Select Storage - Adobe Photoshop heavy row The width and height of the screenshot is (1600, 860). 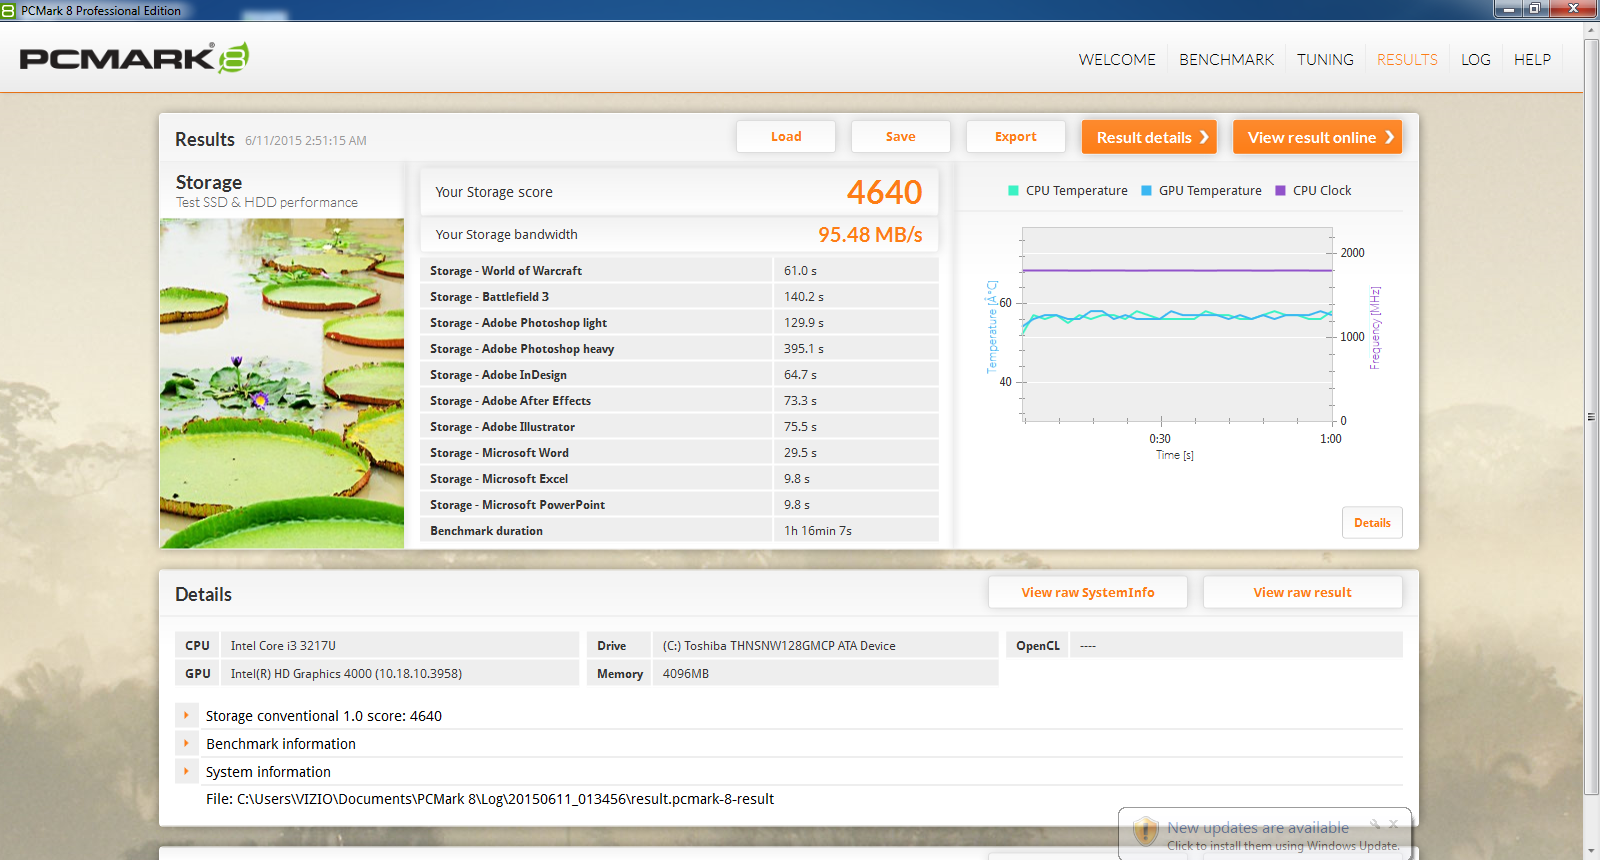click(x=679, y=349)
